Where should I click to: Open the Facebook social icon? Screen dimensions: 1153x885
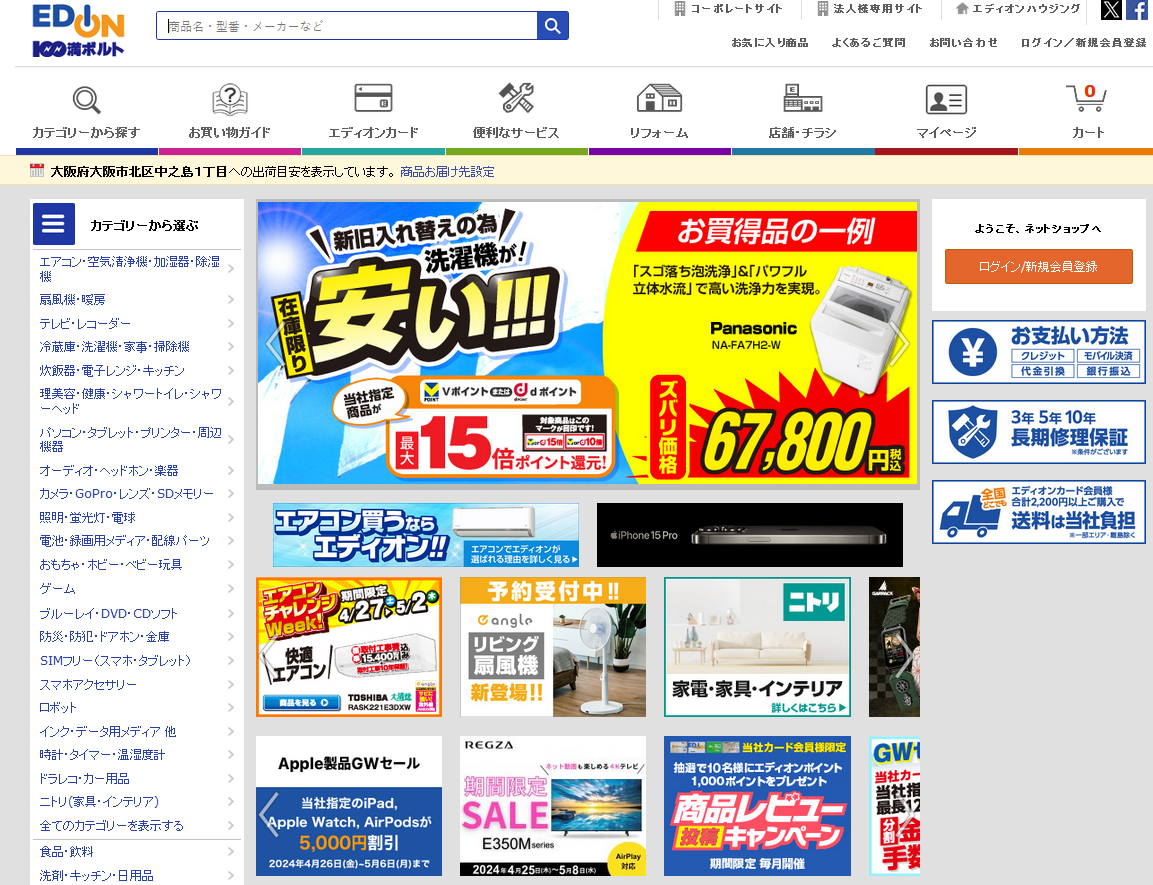[1138, 10]
